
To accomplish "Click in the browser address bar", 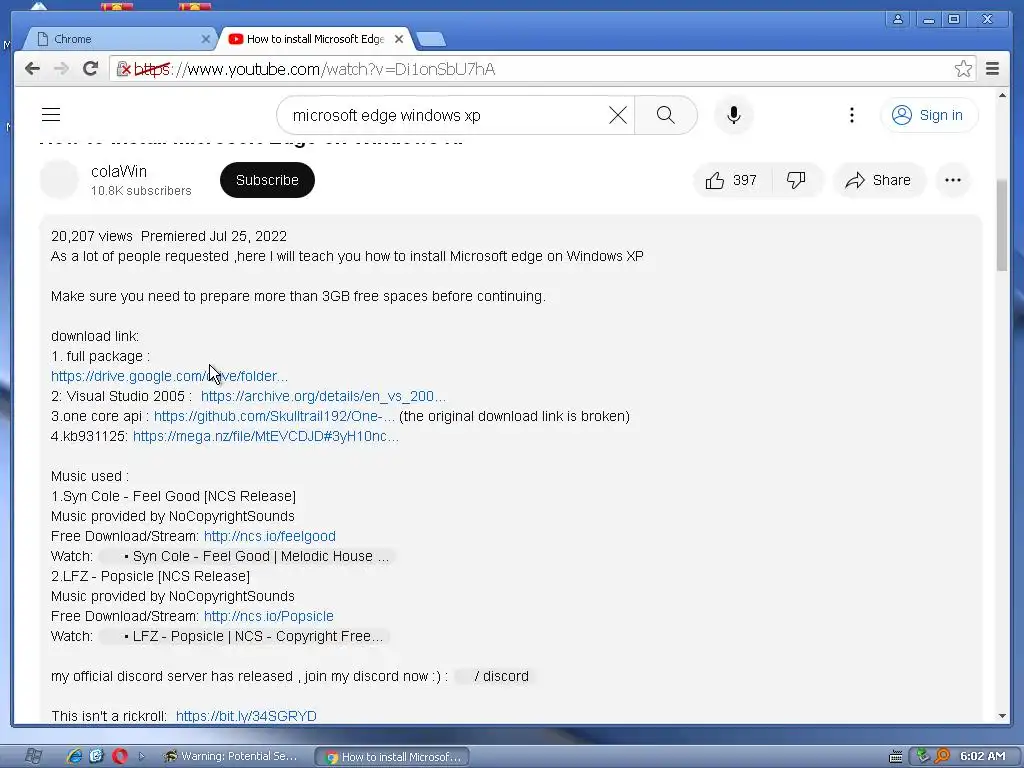I will 542,69.
